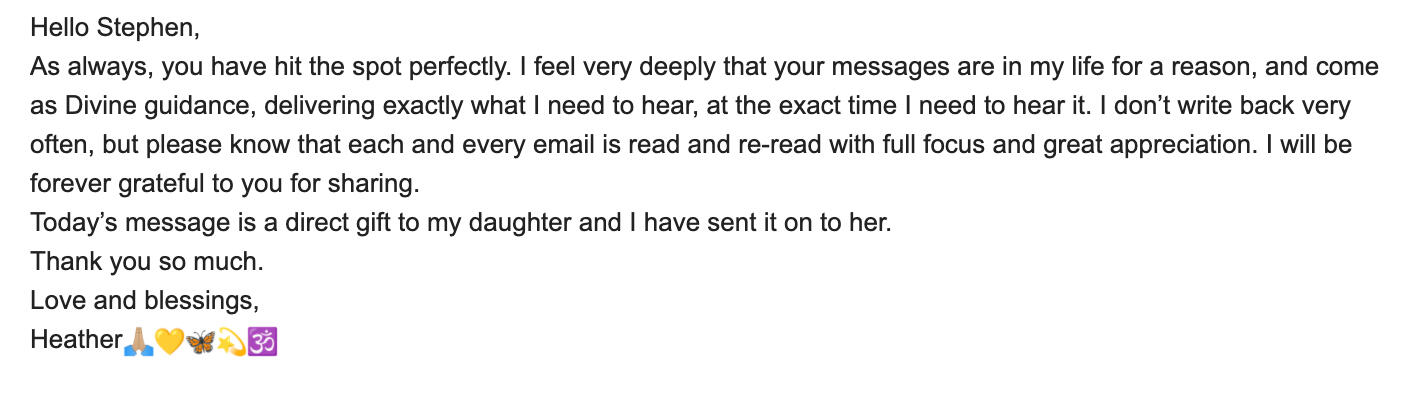Click the word 'sharing' ending the paragraph
The width and height of the screenshot is (1410, 406).
pyautogui.click(x=377, y=184)
